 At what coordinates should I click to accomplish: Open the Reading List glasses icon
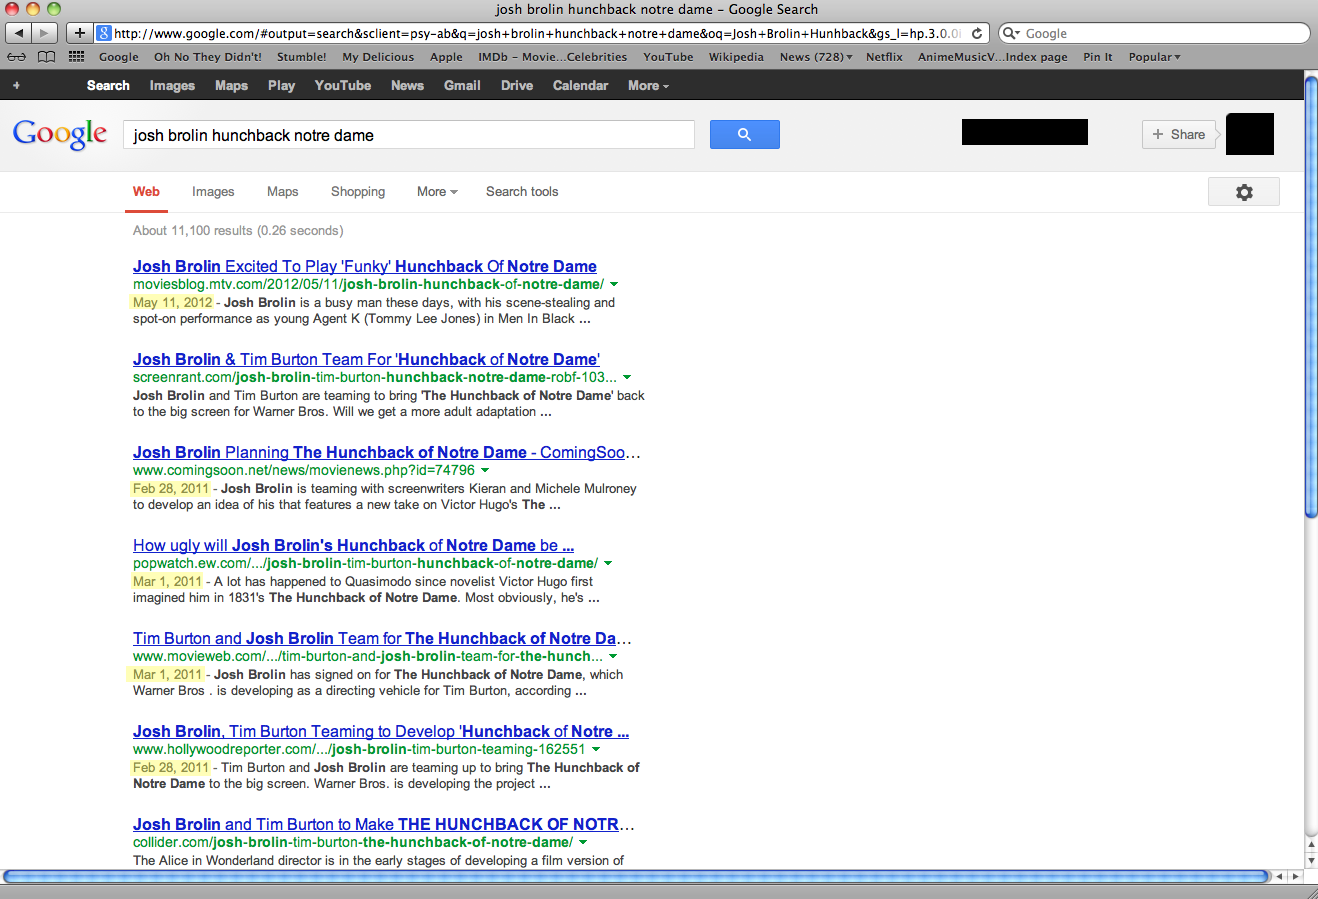[x=17, y=57]
